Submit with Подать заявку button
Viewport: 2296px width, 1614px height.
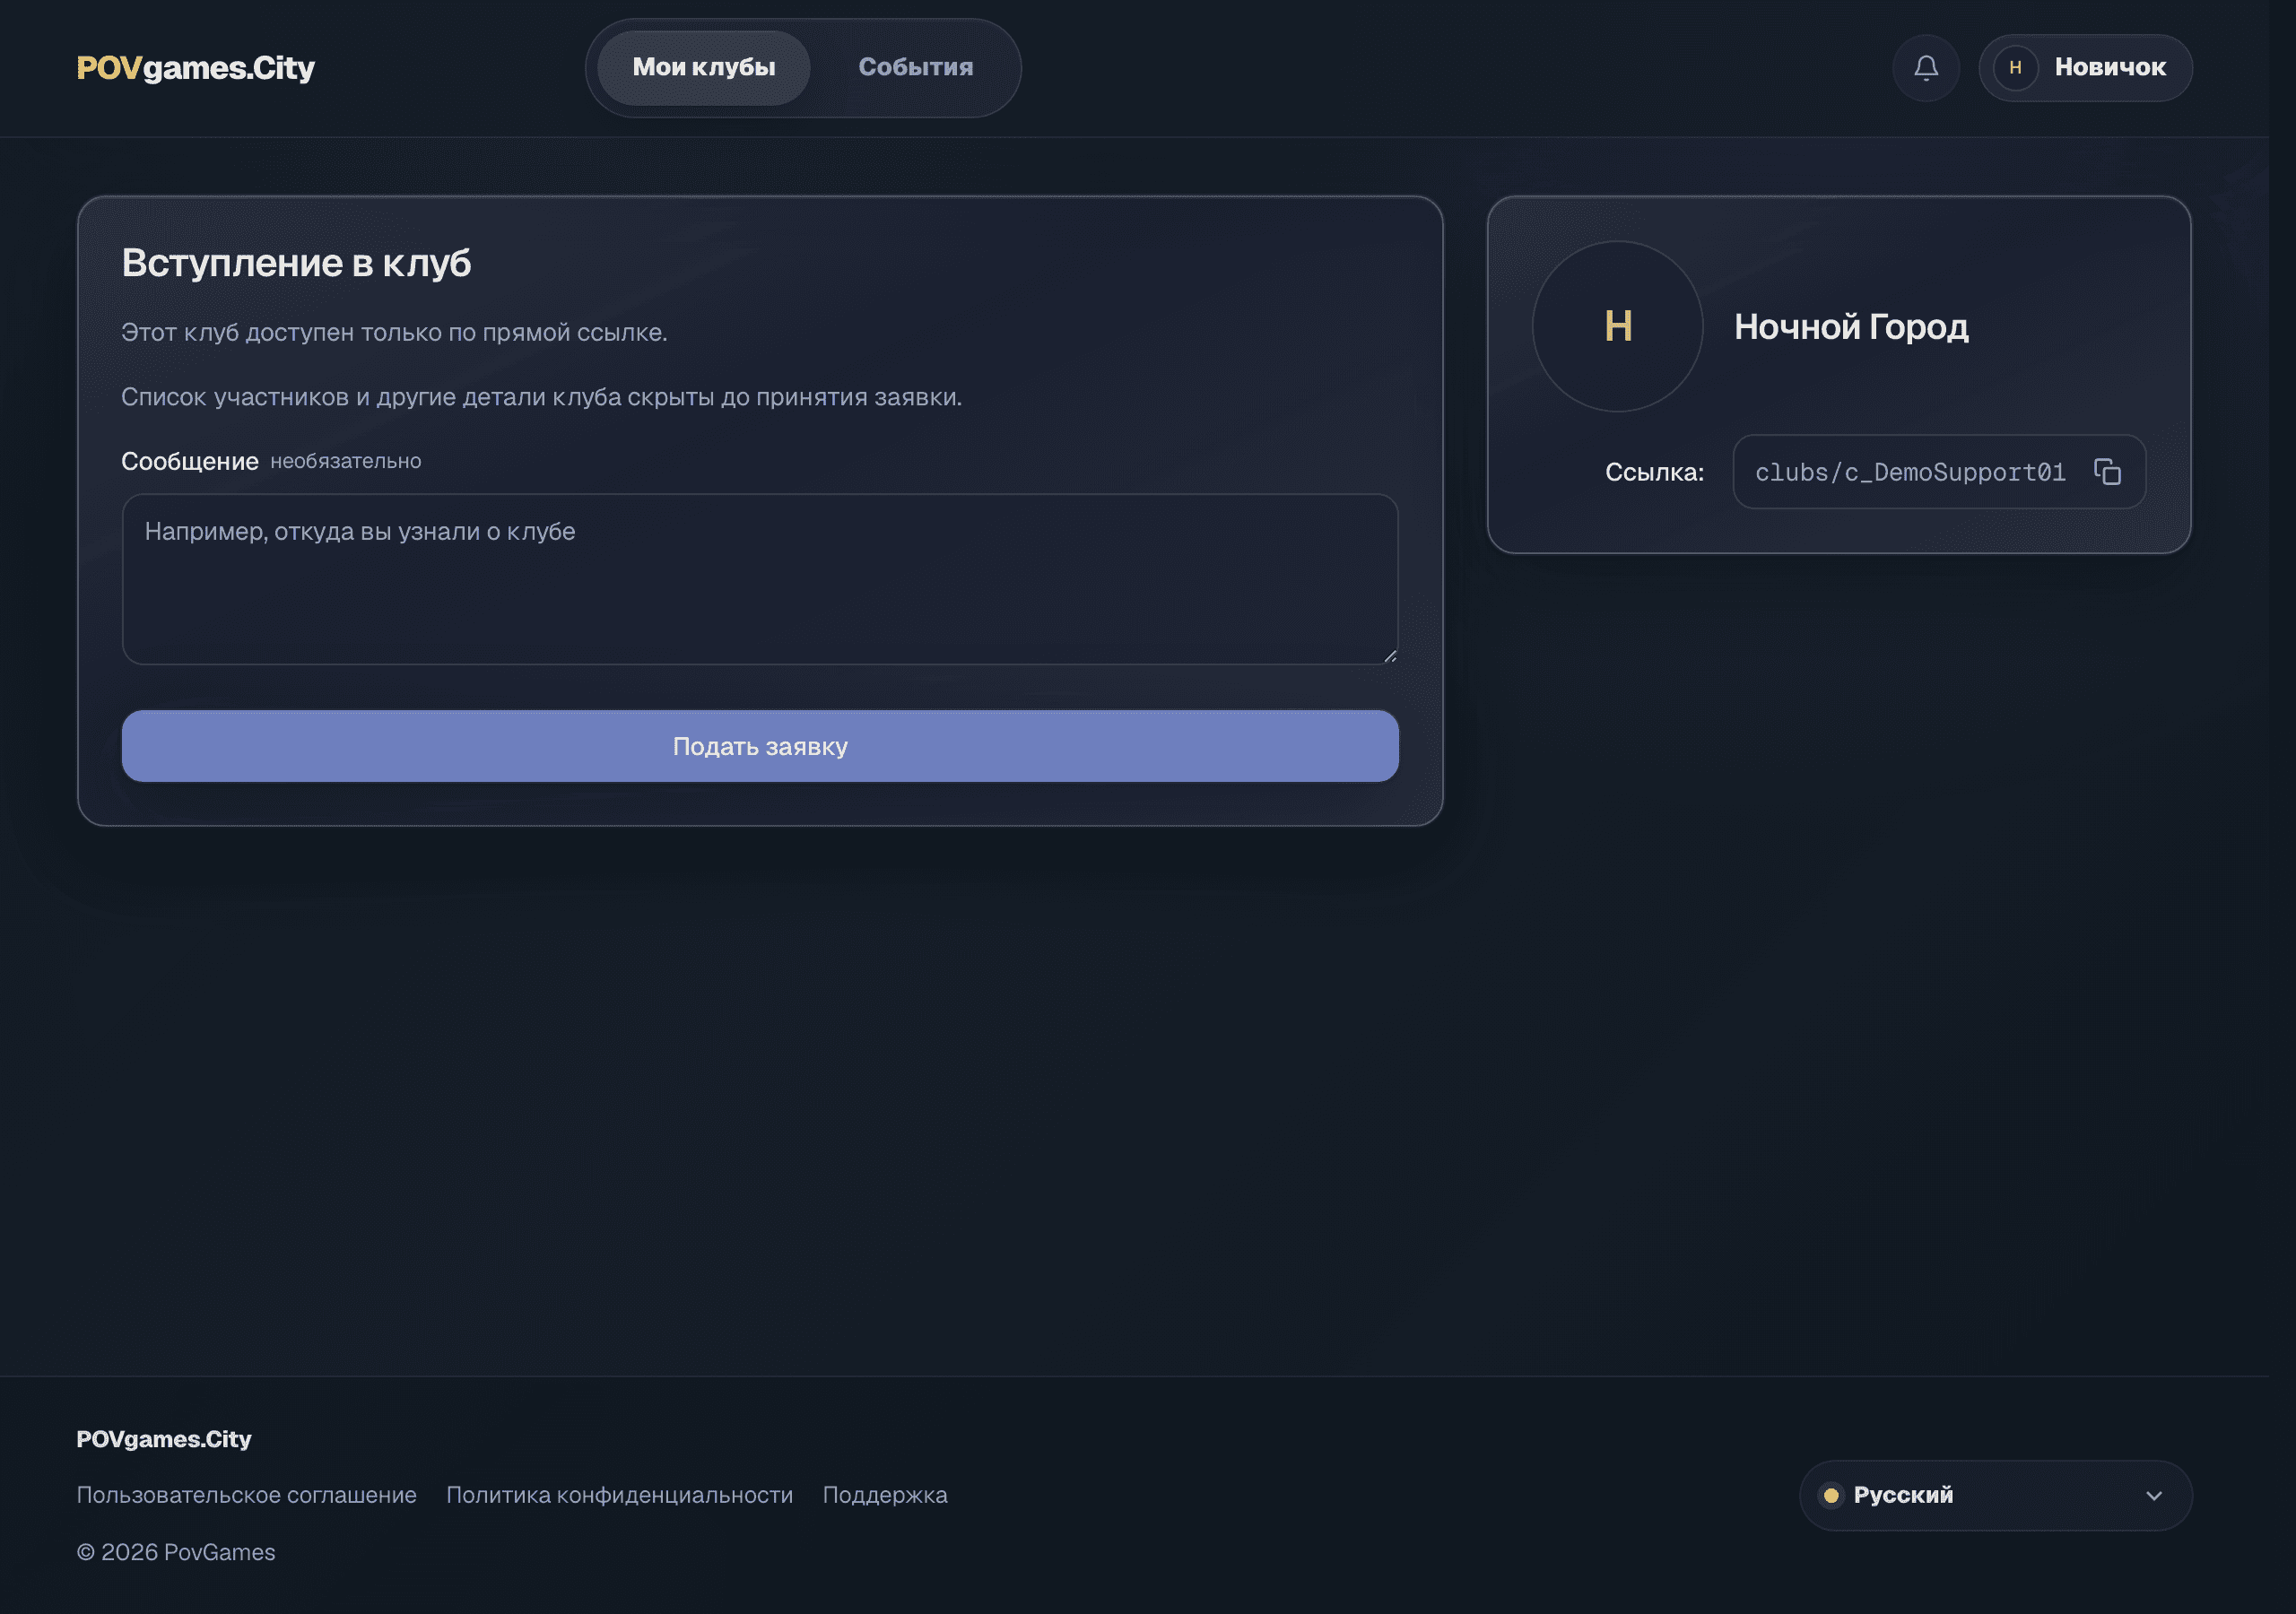point(760,746)
